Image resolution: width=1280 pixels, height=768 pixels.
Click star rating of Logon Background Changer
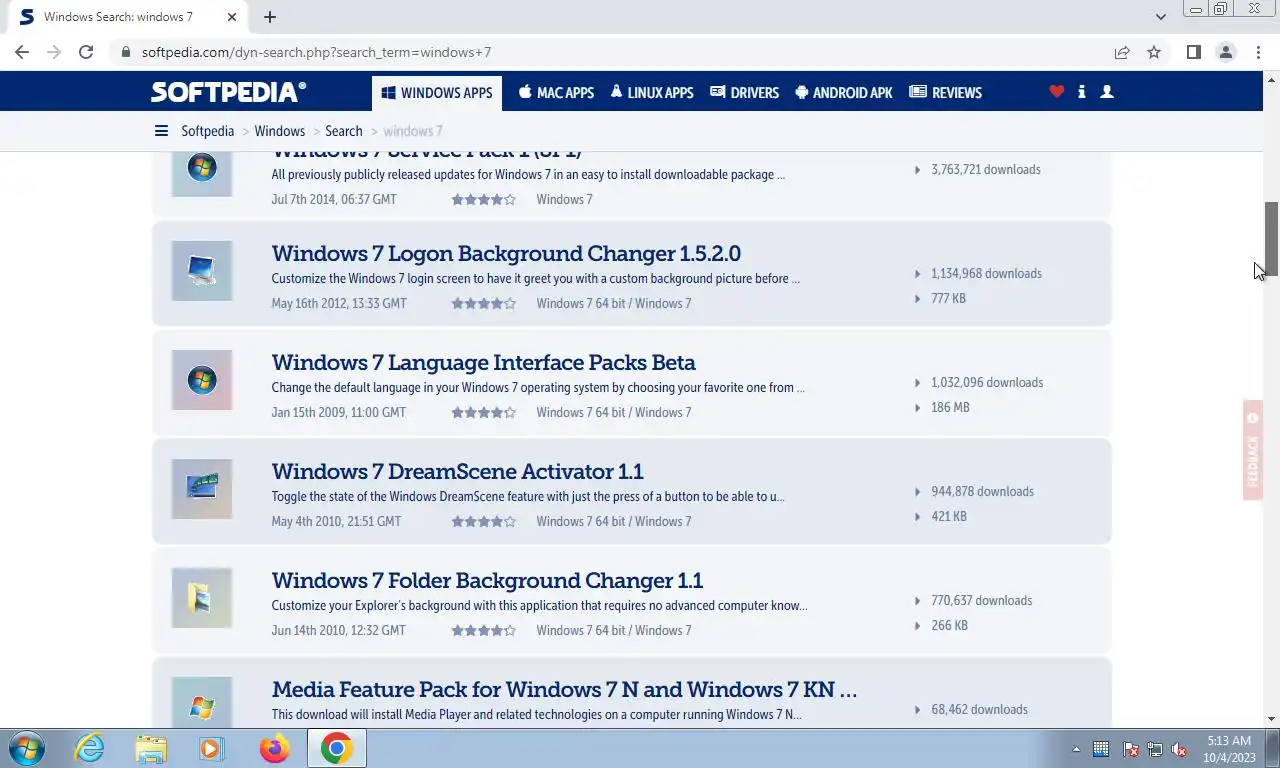(483, 303)
